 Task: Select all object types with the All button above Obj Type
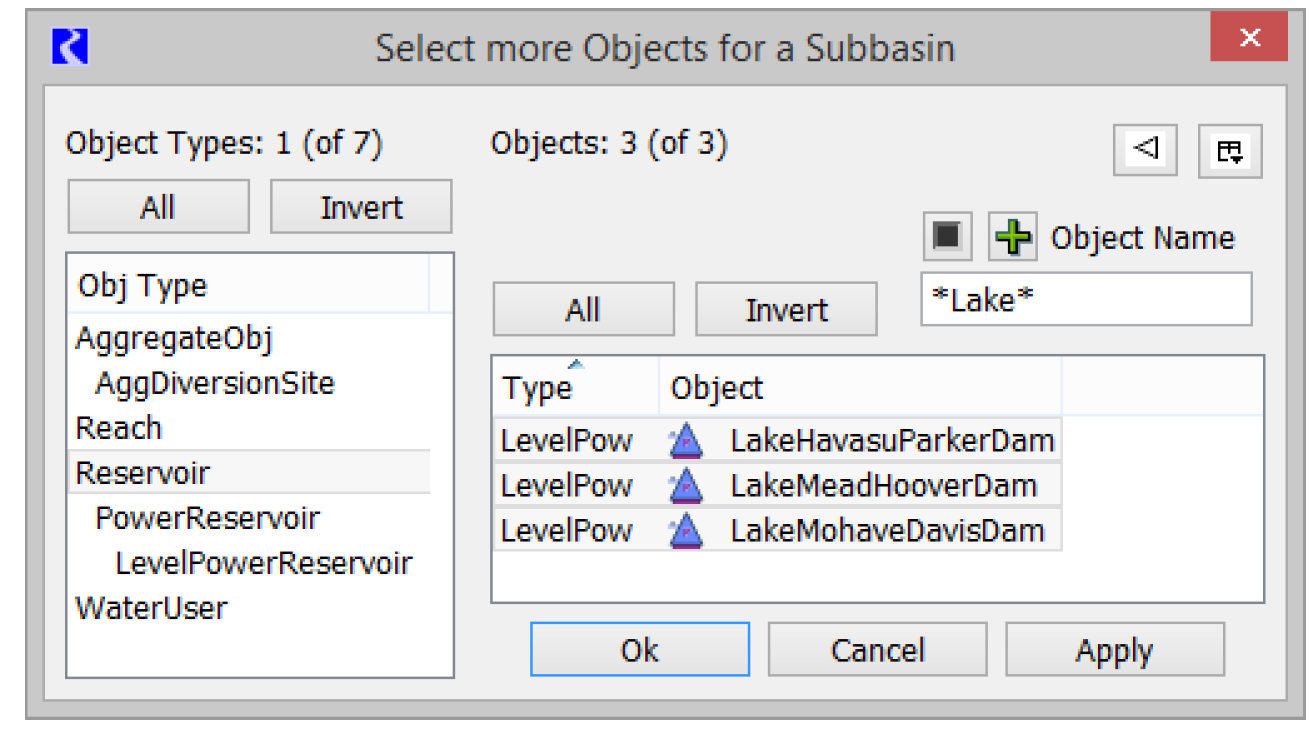point(158,208)
